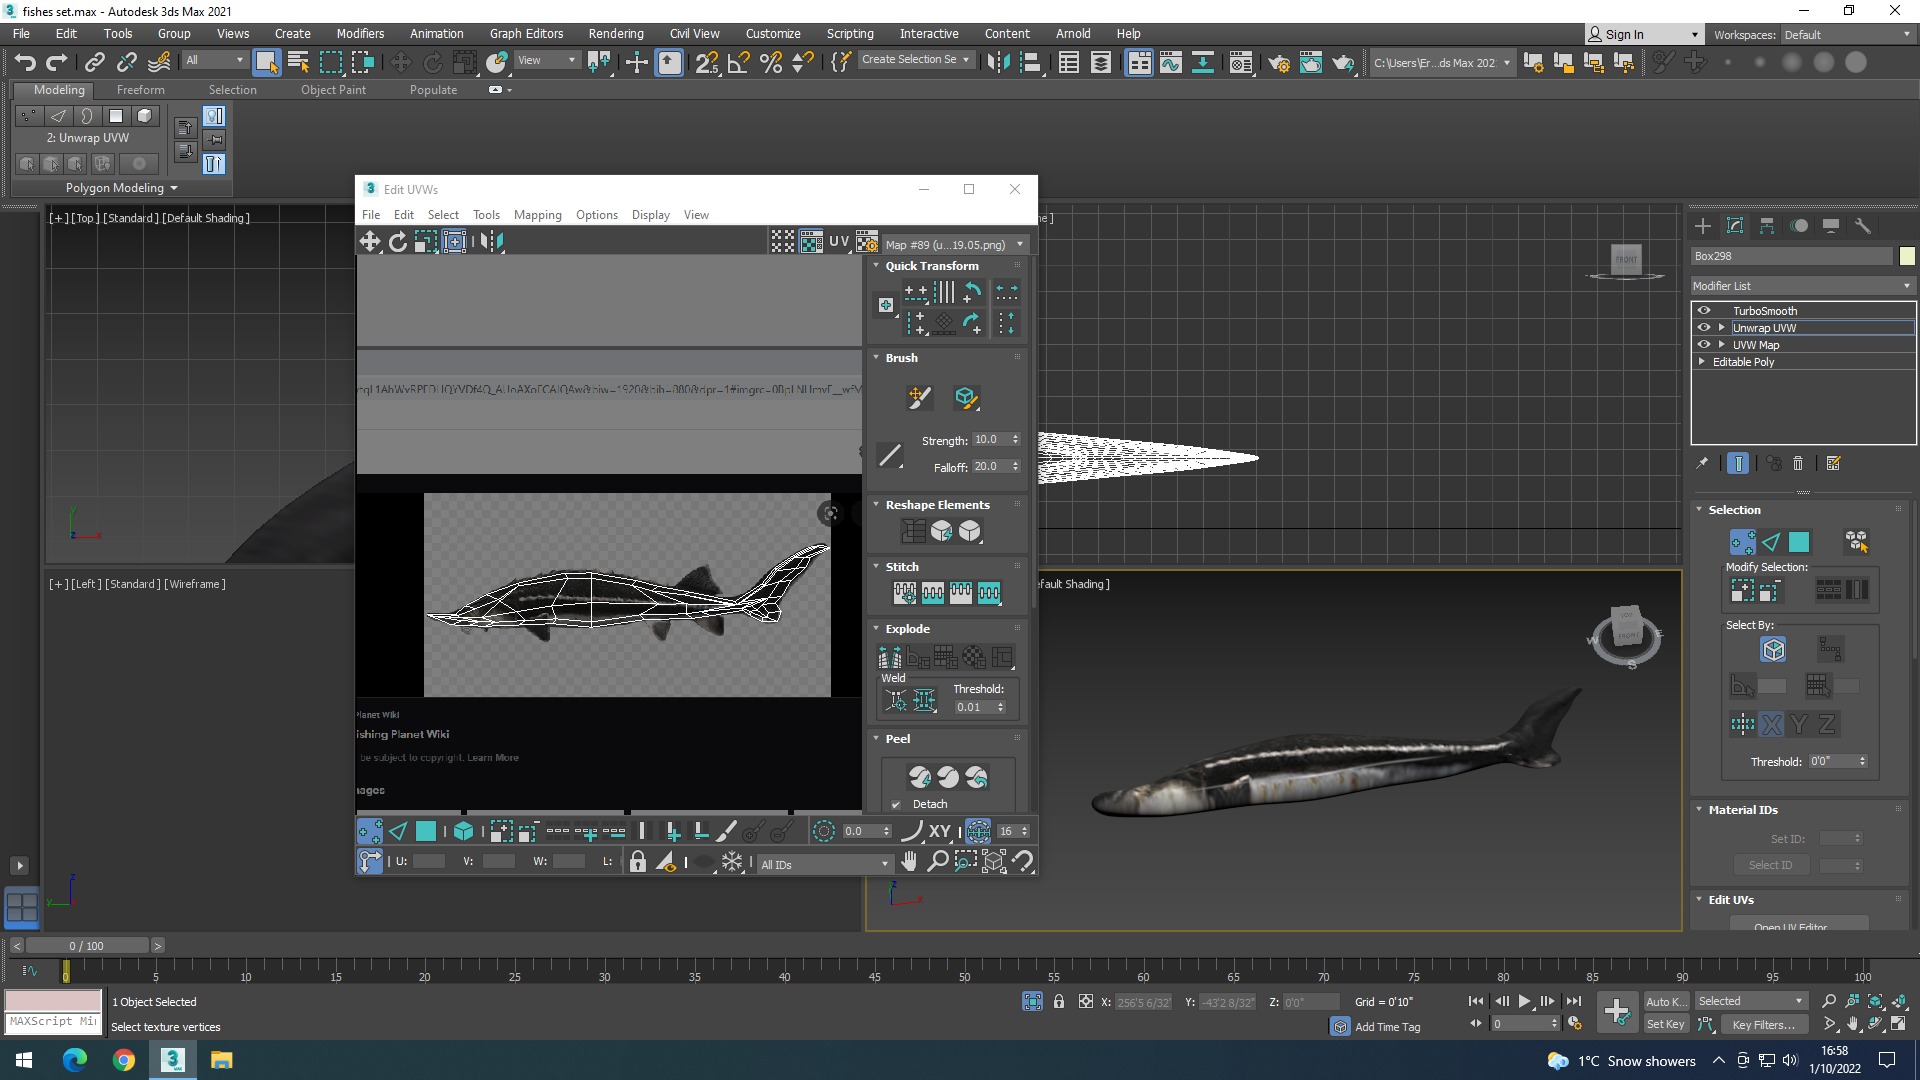Open the Mirror tool in main toolbar
This screenshot has height=1080, width=1920.
pyautogui.click(x=998, y=62)
